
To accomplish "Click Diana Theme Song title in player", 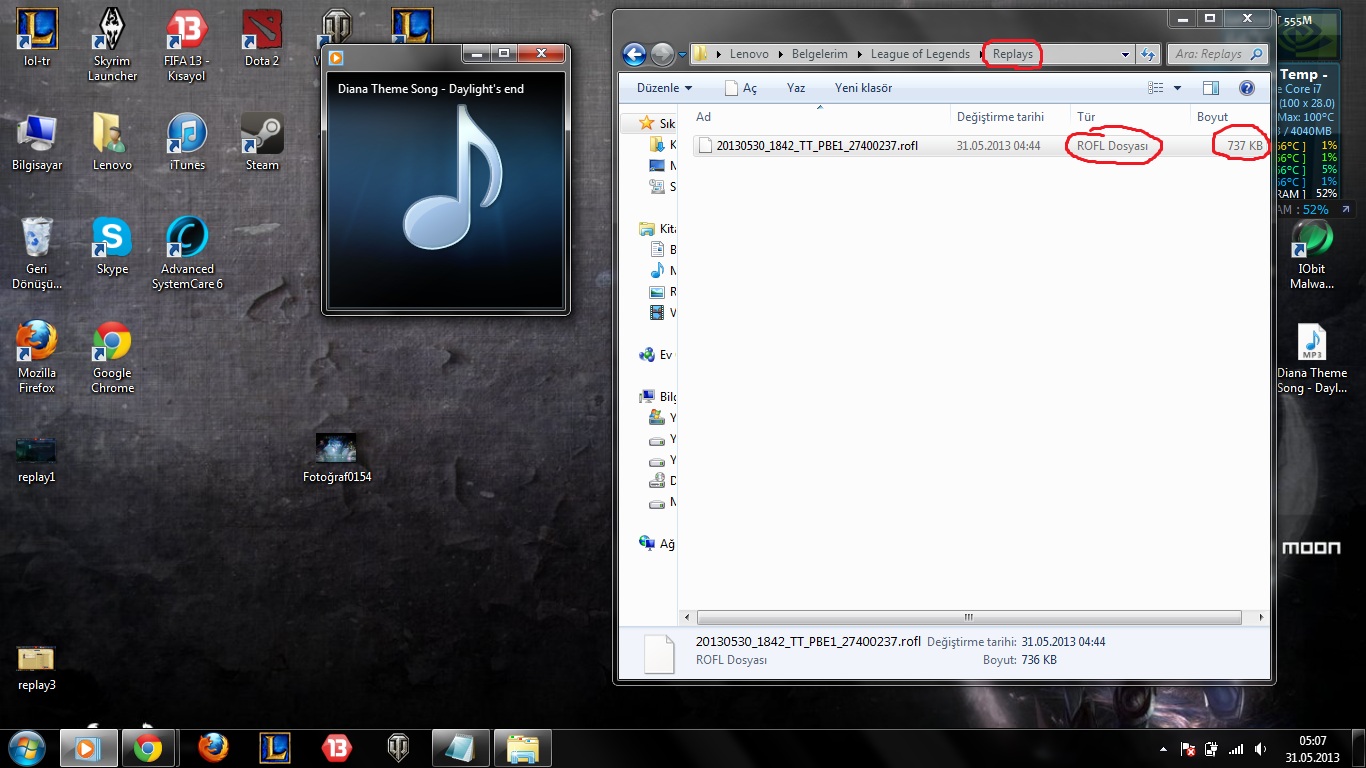I will [x=430, y=89].
